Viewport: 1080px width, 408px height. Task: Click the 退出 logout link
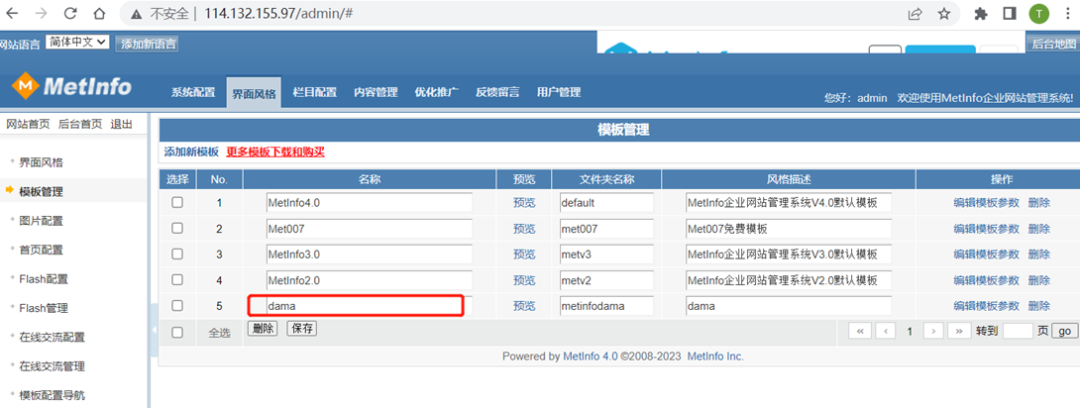[x=121, y=124]
